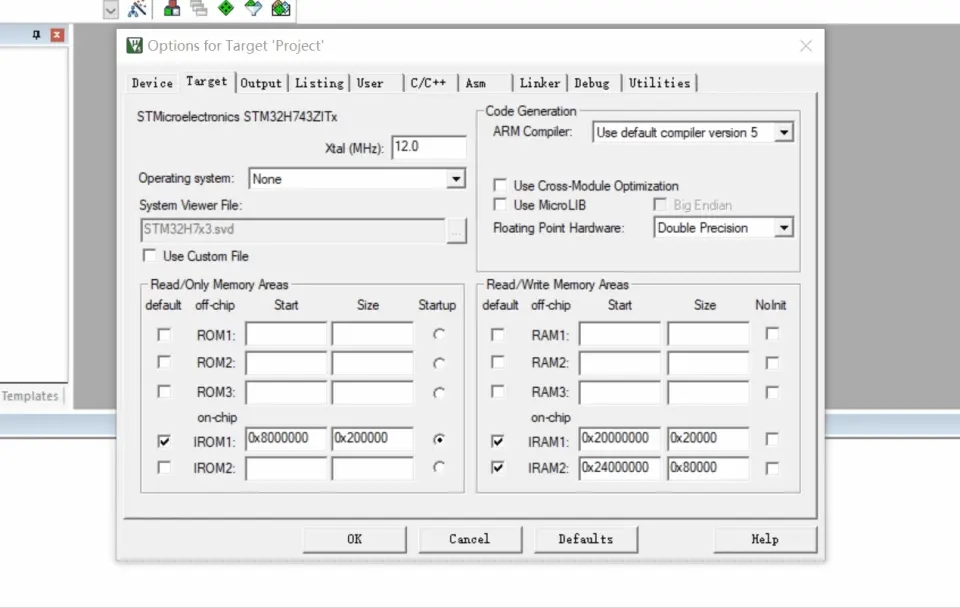960x608 pixels.
Task: Open the Templates tab in left panel
Action: coord(30,396)
